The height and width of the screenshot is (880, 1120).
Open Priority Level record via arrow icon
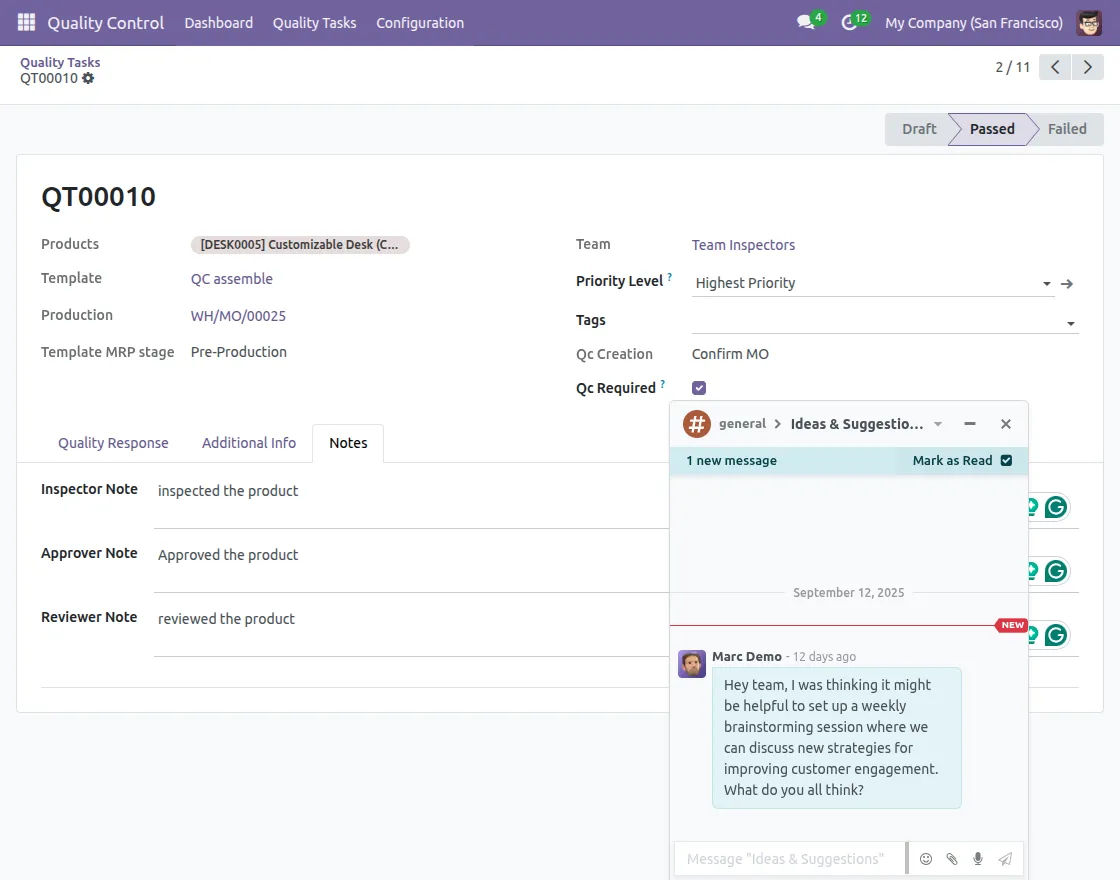1067,284
